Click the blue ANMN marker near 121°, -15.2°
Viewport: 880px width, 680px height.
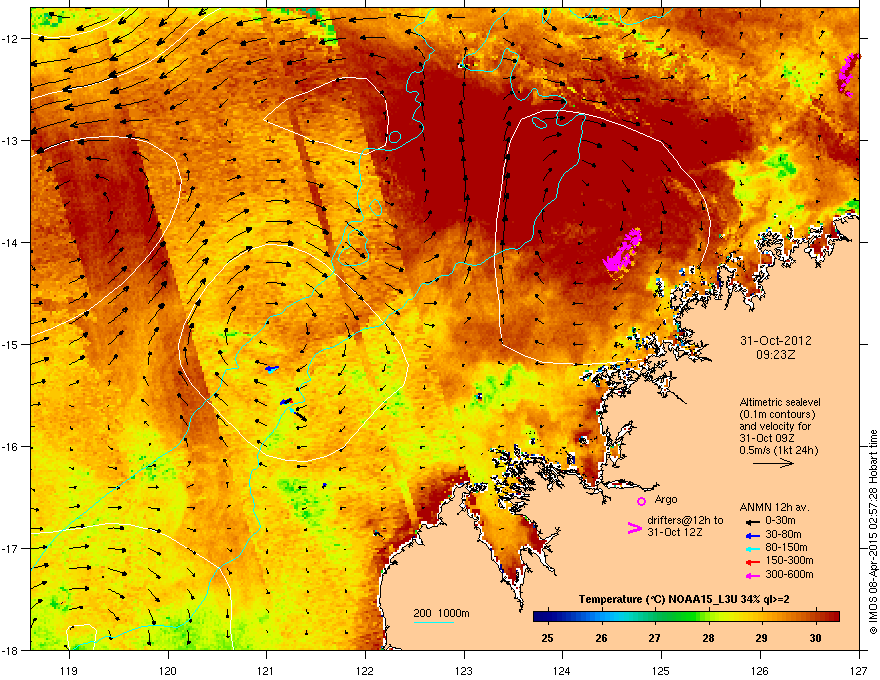click(x=272, y=369)
